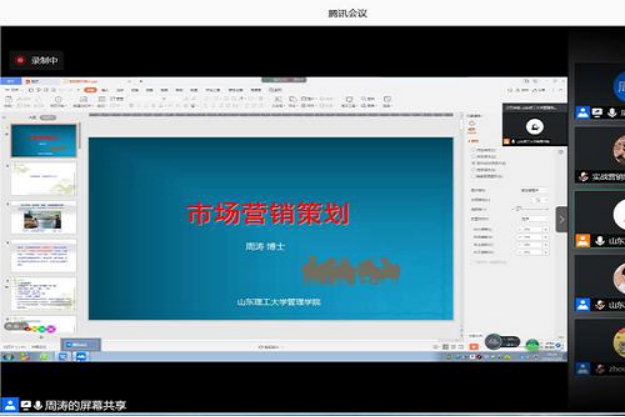Open the second slide thumbnail
Viewport: 625px width, 417px height.
coord(43,179)
